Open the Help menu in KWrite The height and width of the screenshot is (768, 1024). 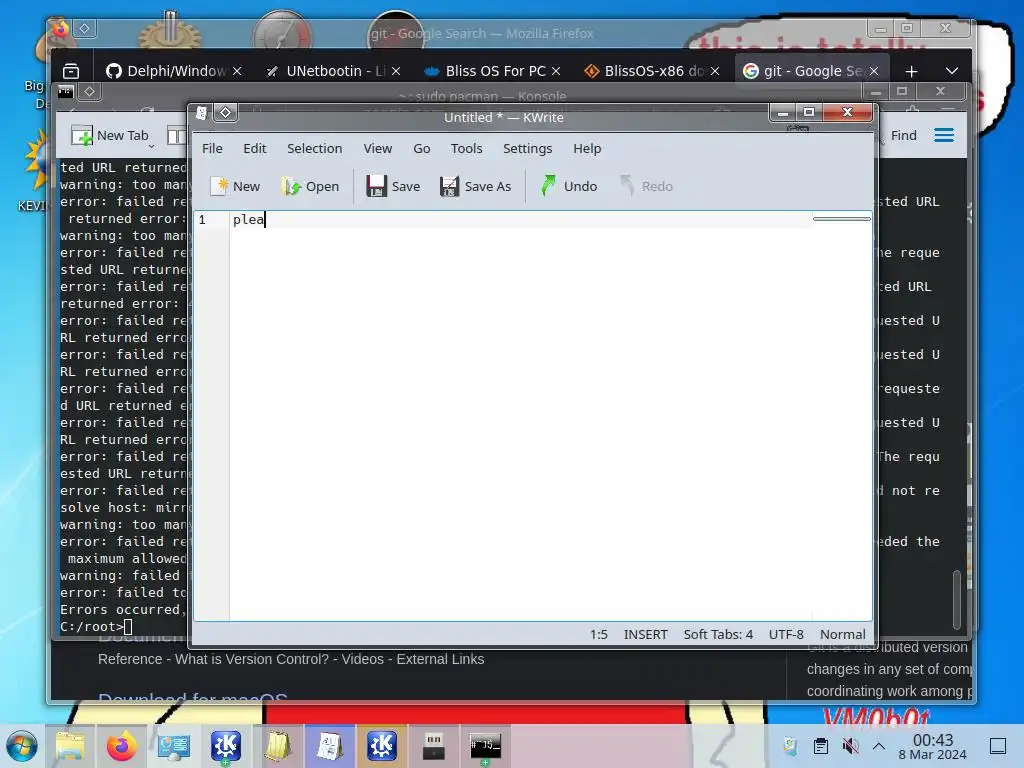pos(587,148)
